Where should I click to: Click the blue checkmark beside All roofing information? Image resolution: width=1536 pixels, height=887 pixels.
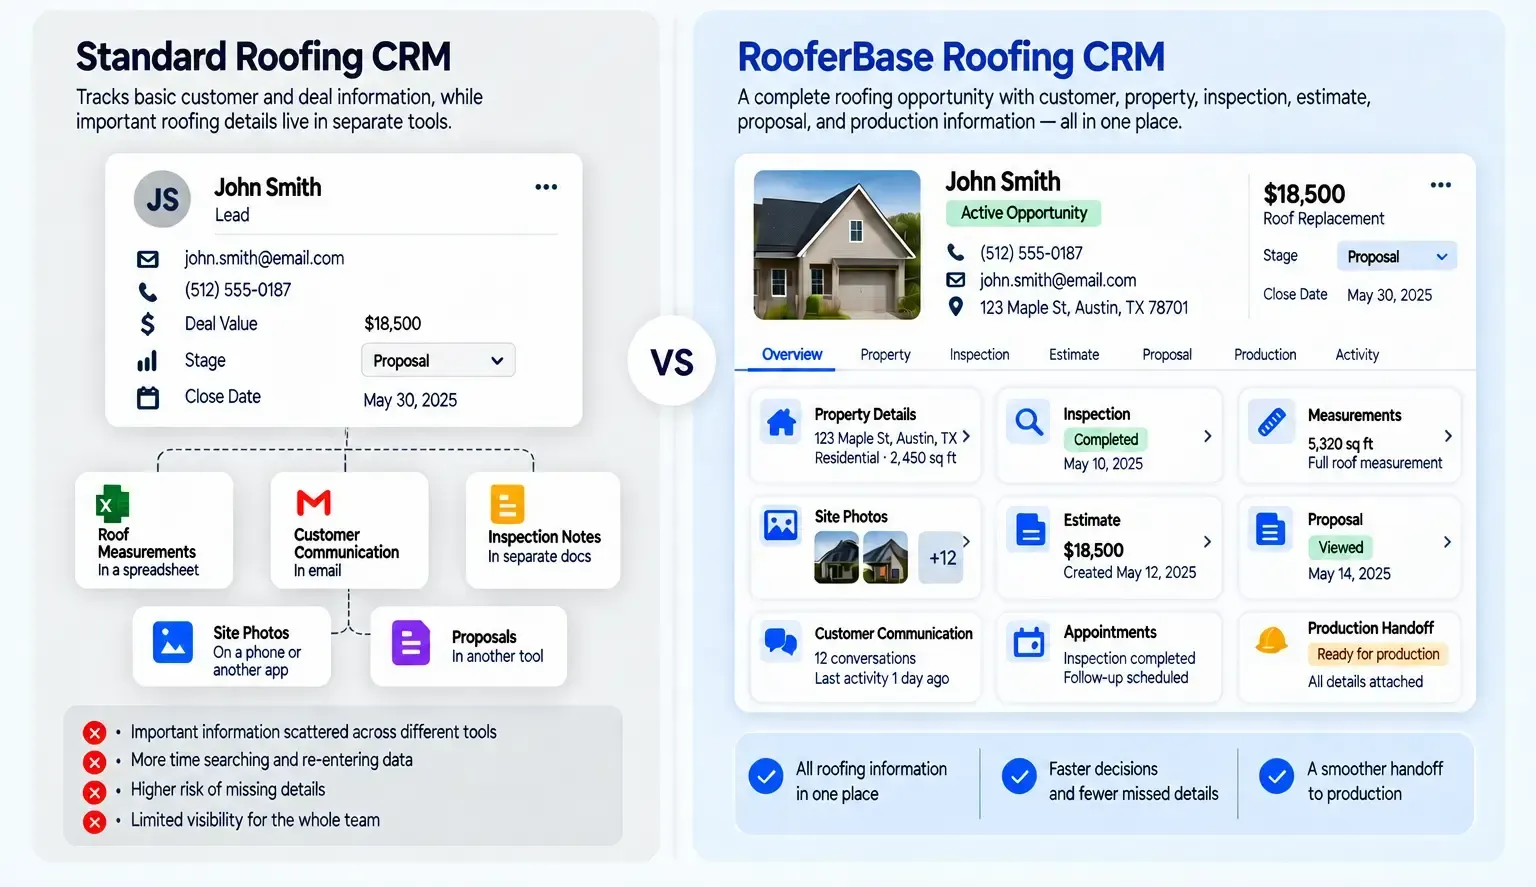click(x=766, y=776)
